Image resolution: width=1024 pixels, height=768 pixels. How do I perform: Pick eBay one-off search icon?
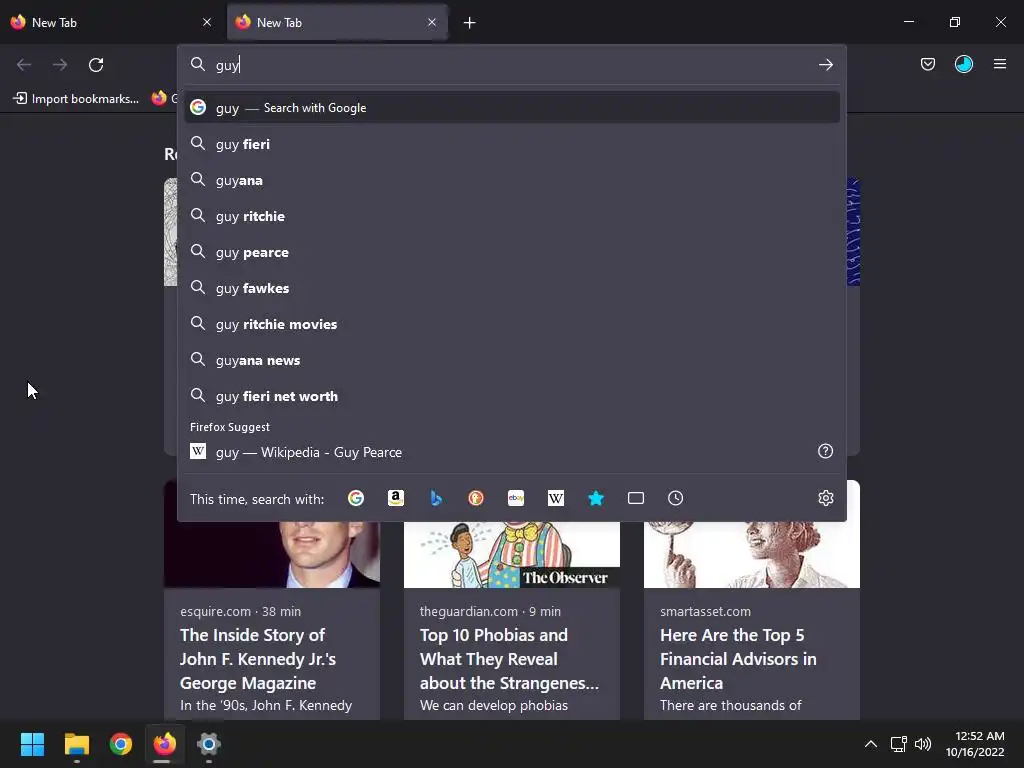pos(516,498)
